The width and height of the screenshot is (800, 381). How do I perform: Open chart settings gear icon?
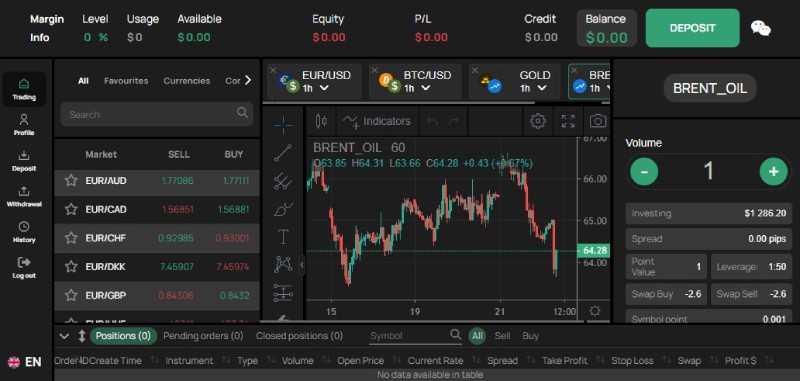[538, 121]
